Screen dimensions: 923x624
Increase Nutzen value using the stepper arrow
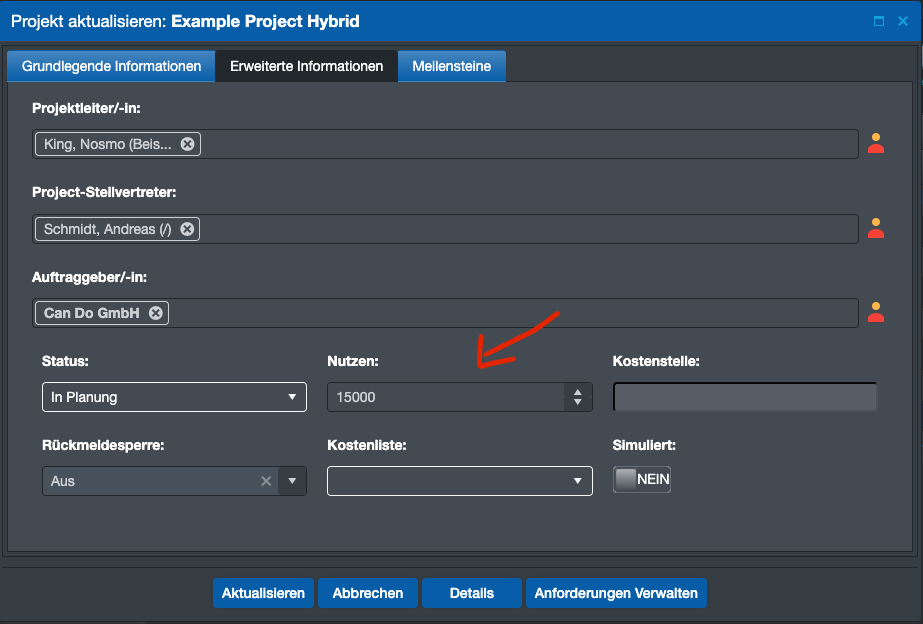[x=577, y=392]
